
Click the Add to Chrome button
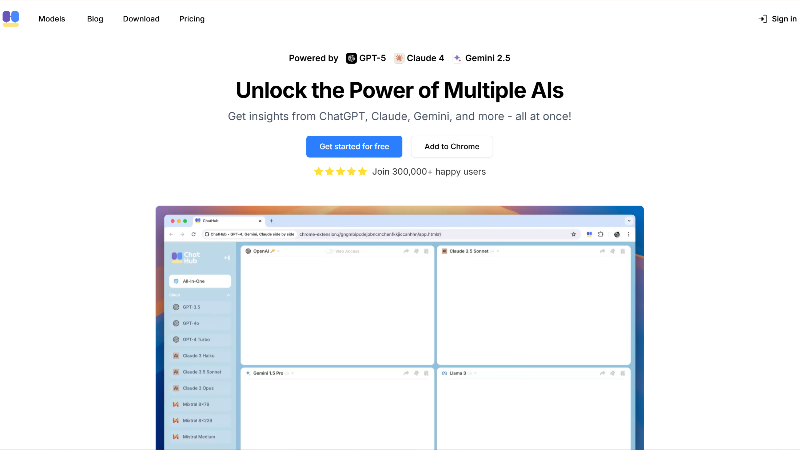(452, 146)
